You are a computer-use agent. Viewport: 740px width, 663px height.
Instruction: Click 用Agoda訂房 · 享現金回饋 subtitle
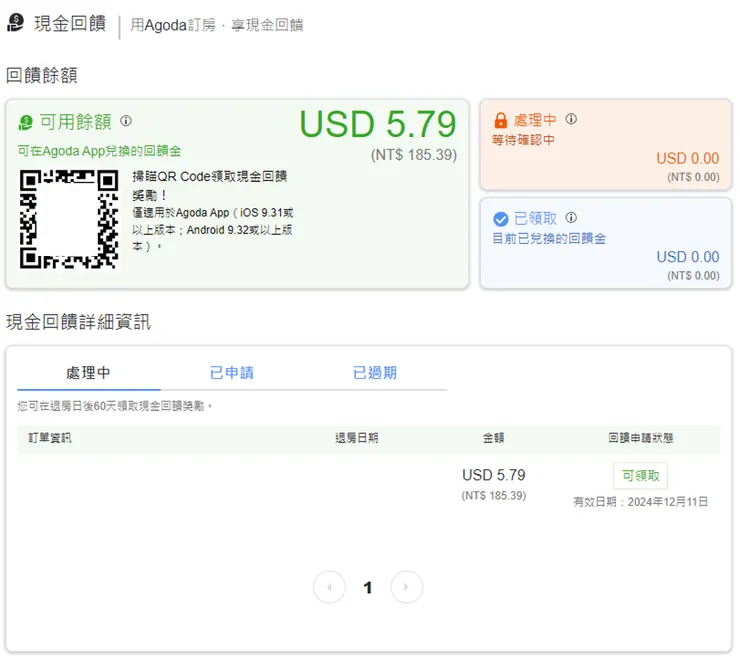point(217,25)
